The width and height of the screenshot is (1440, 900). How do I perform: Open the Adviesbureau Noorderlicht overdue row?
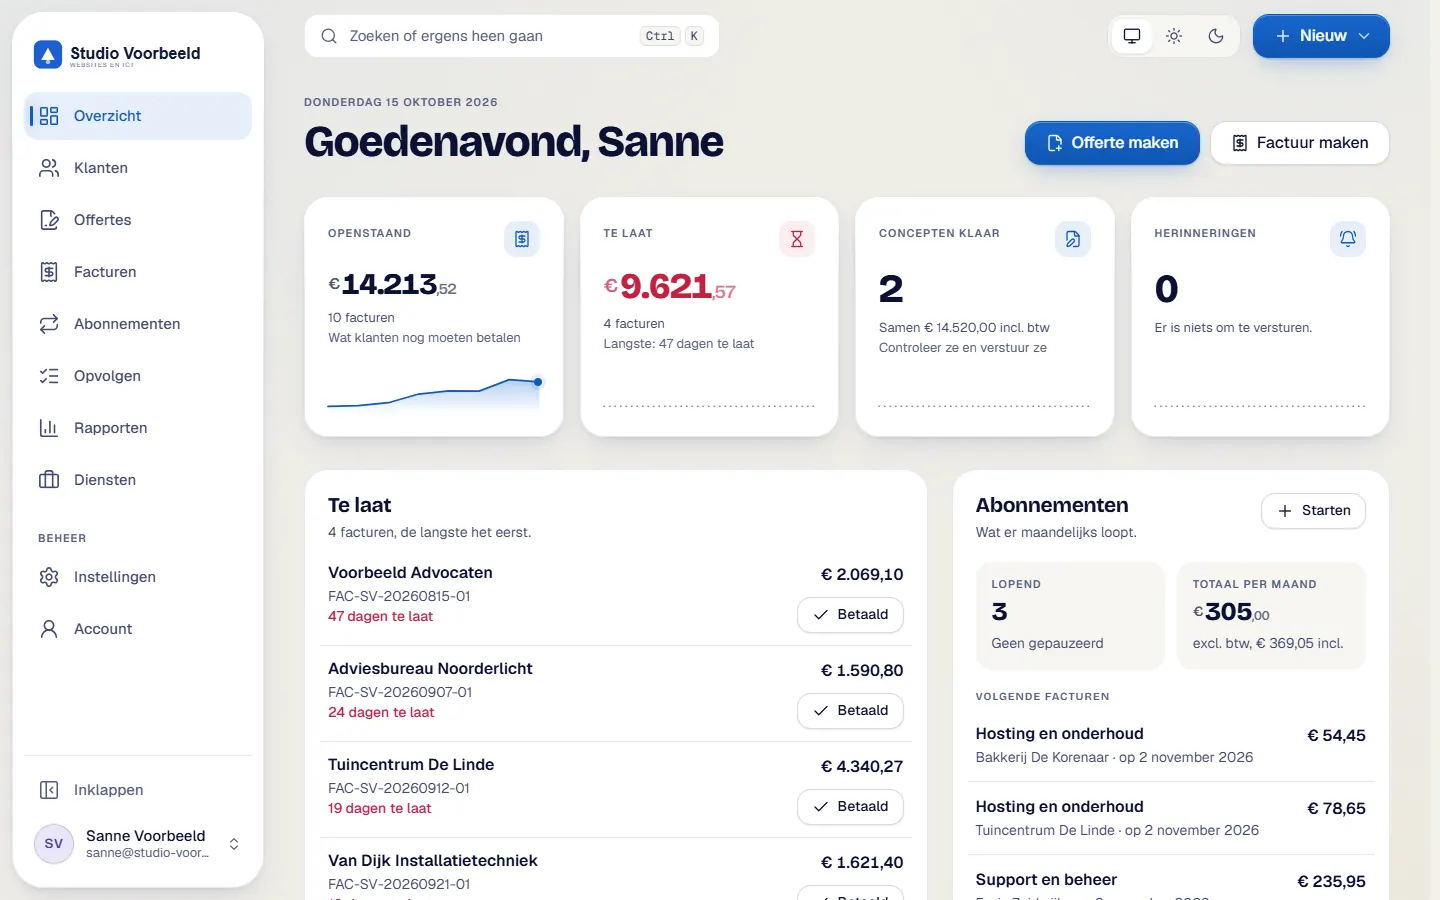(616, 693)
